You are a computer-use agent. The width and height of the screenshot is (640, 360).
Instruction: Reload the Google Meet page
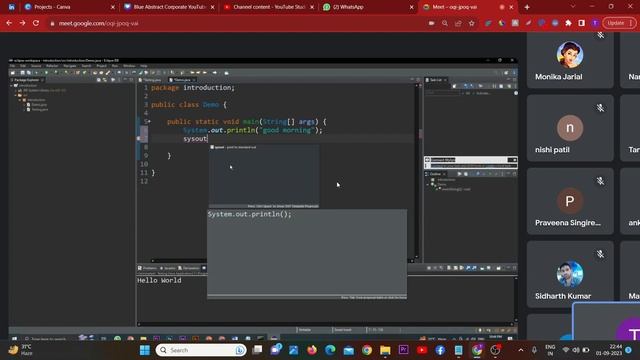(36, 23)
